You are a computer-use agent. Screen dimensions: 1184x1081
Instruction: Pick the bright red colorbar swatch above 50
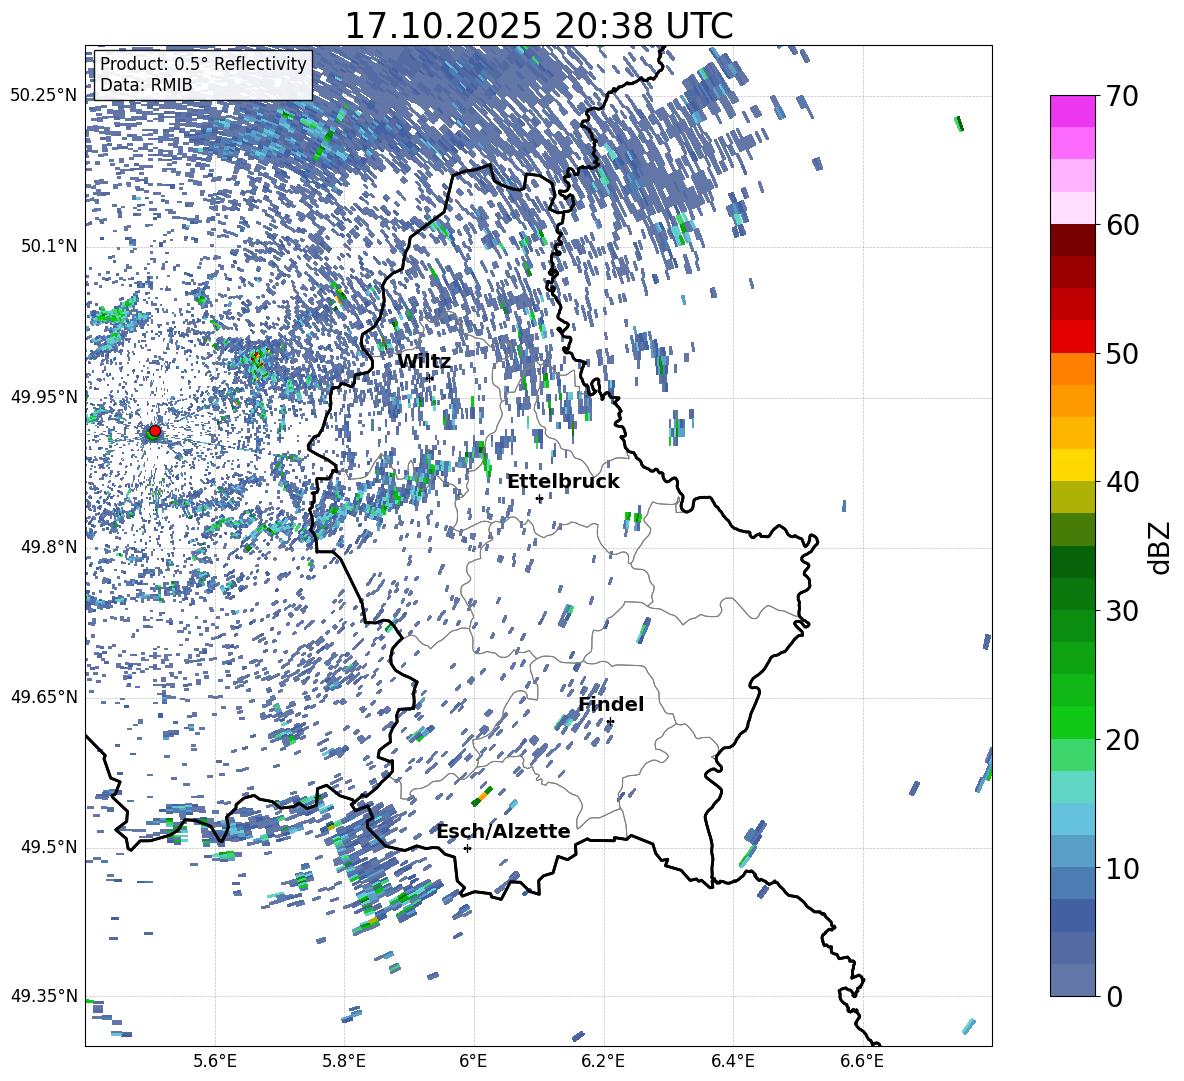(x=1072, y=336)
